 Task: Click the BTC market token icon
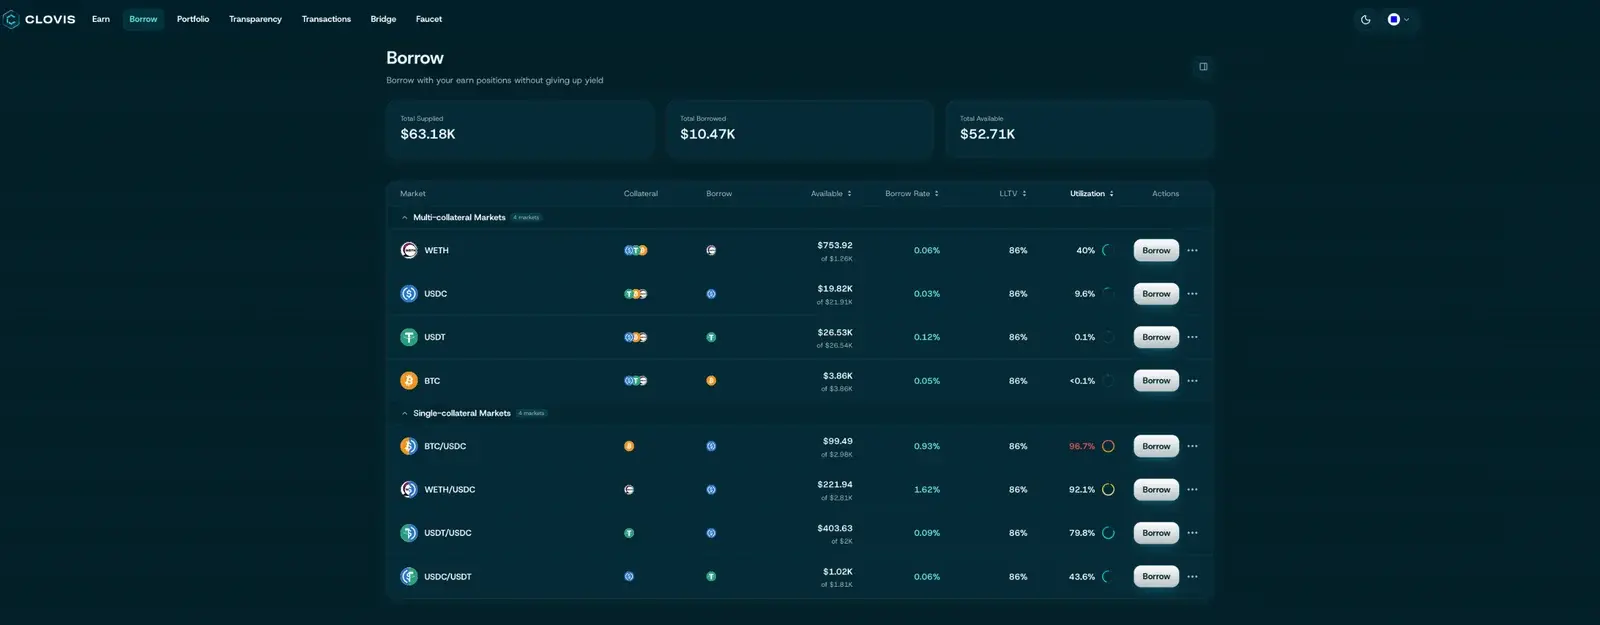409,381
